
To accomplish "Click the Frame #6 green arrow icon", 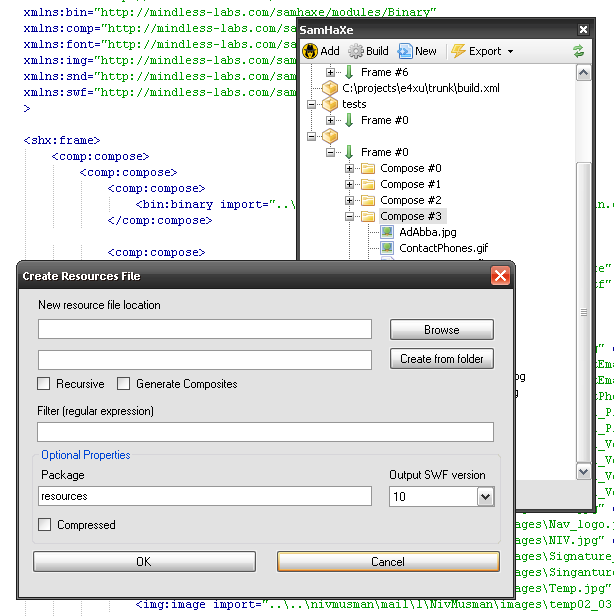I will tap(349, 72).
